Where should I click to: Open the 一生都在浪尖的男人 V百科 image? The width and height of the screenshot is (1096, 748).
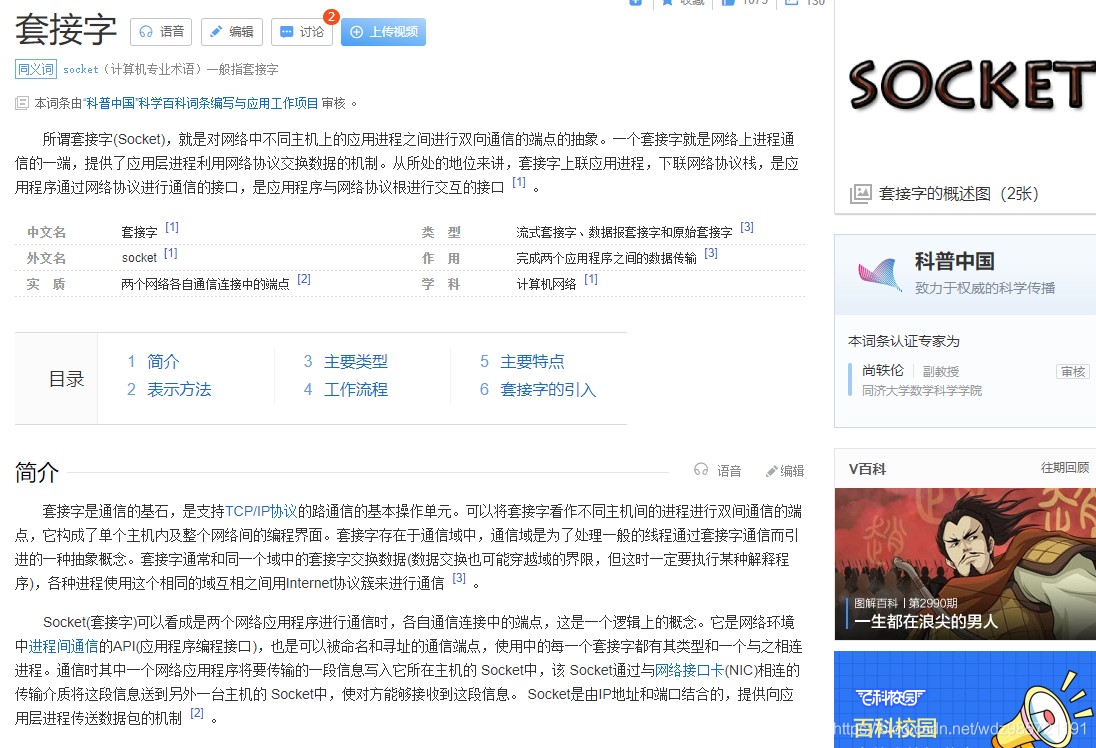pos(965,564)
